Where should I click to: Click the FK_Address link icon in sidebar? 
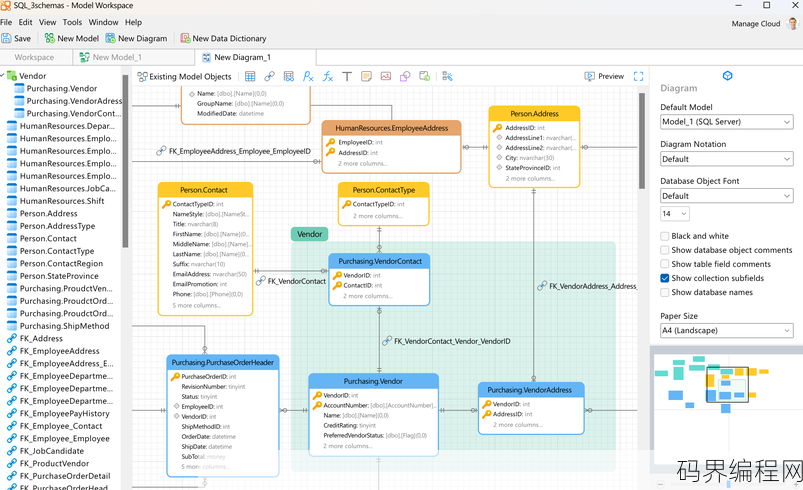[x=12, y=338]
